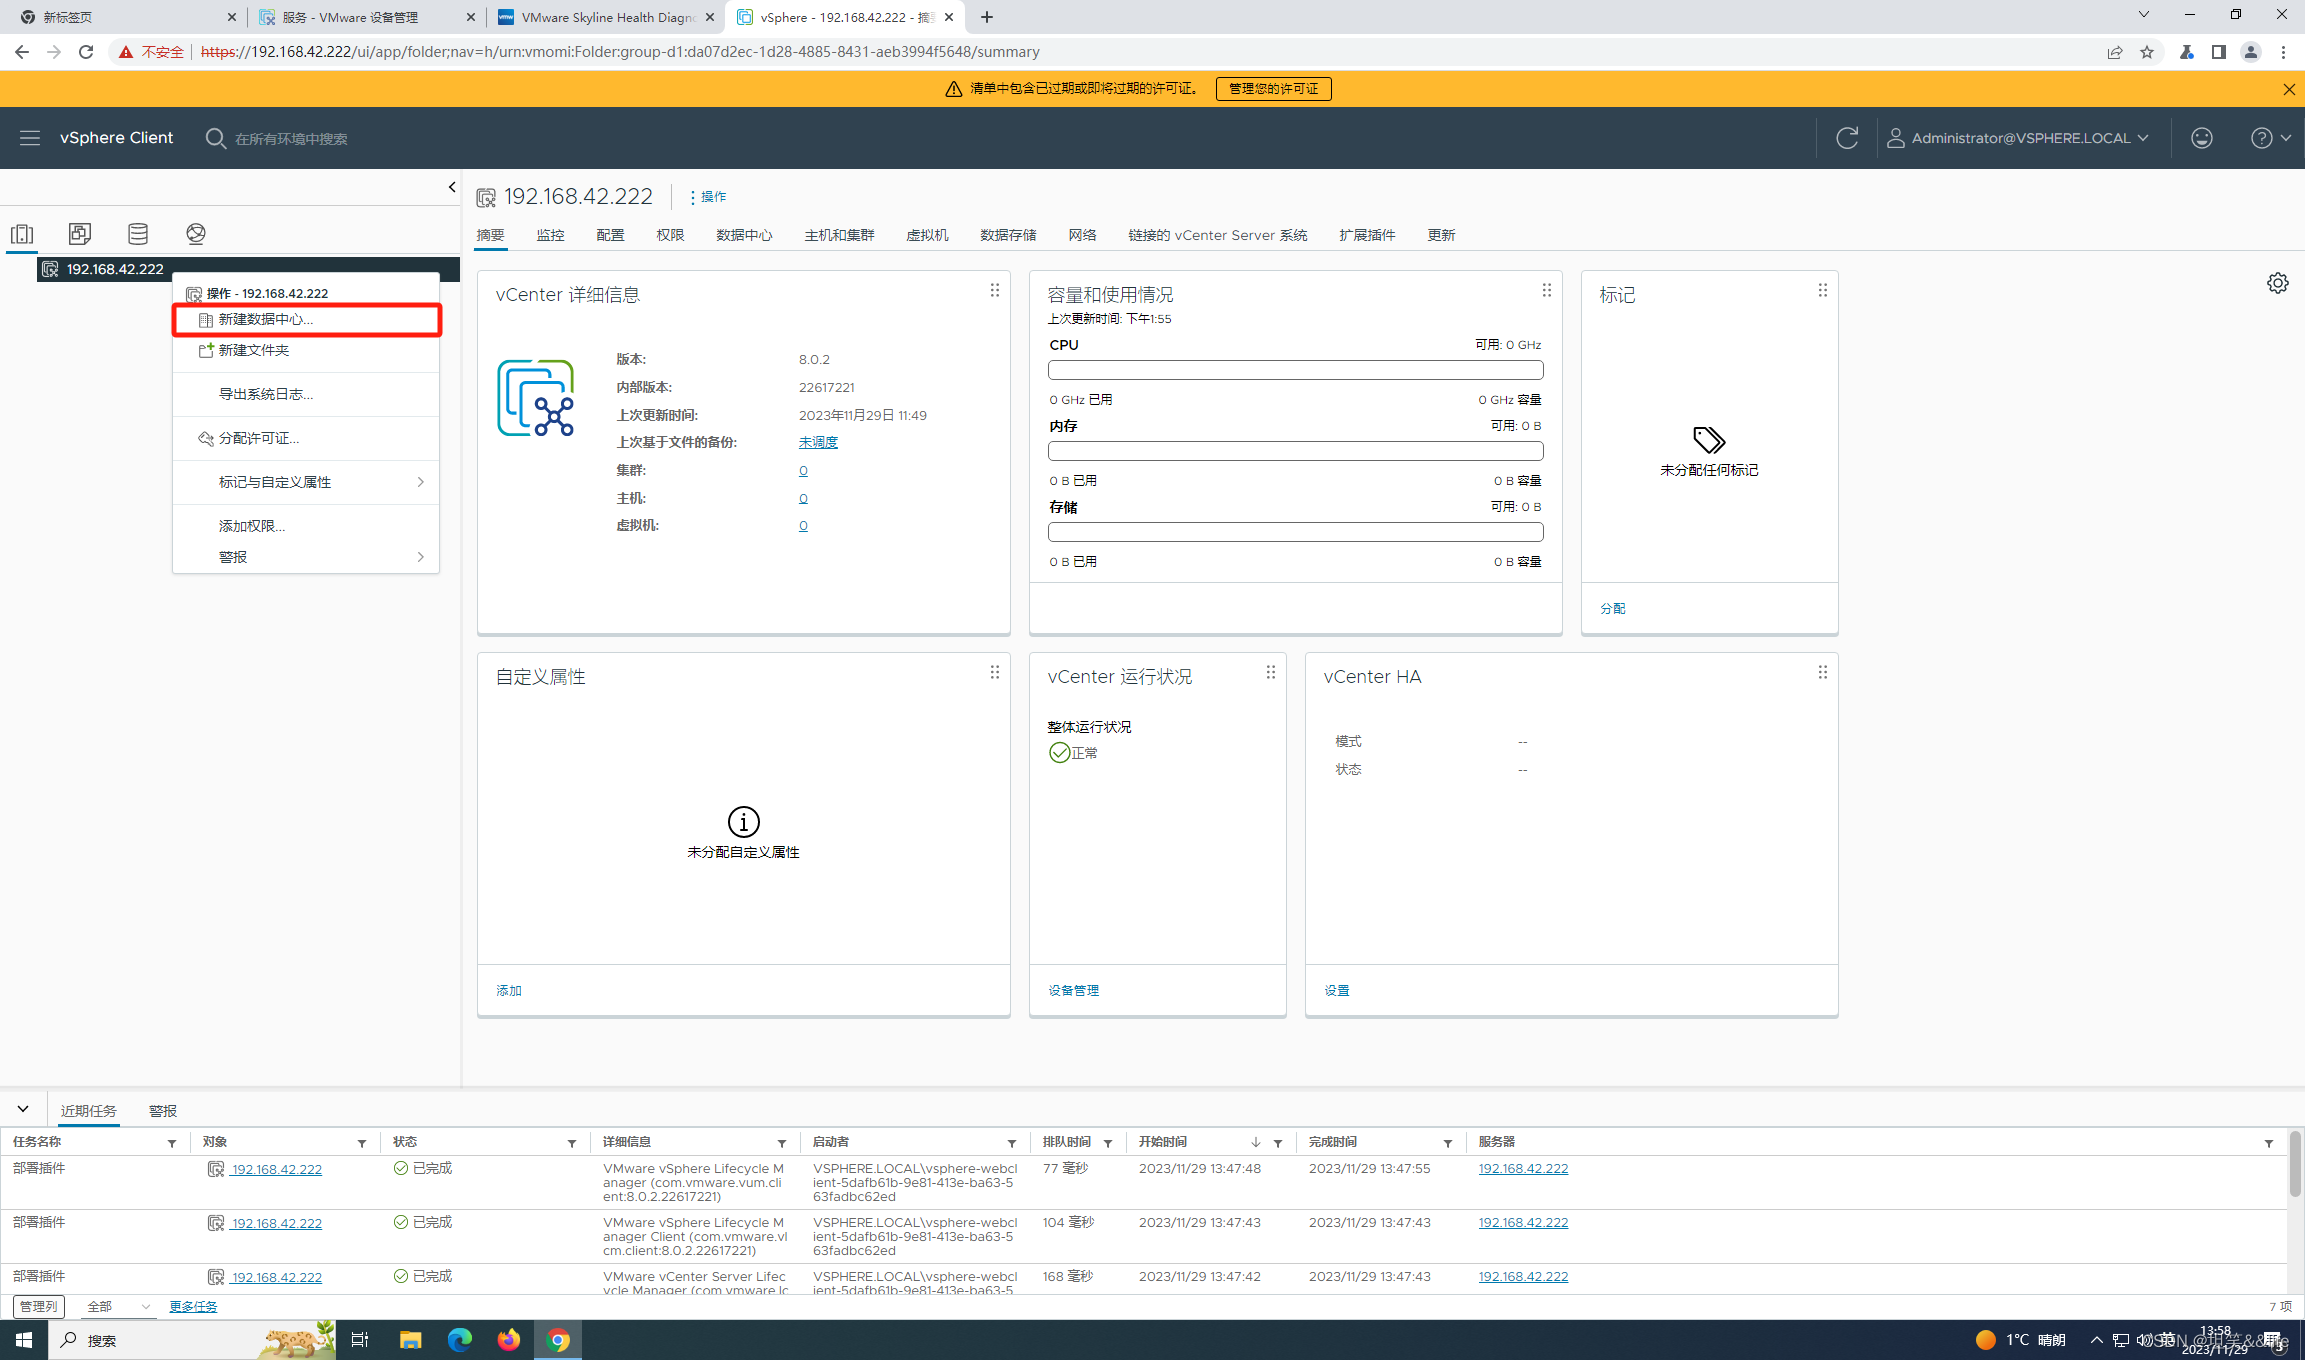The image size is (2305, 1360).
Task: Select 192.168.42.222 in inventory tree
Action: click(115, 269)
